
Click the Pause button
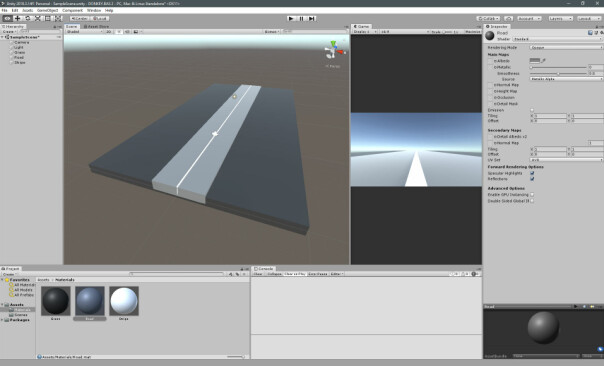pyautogui.click(x=302, y=18)
